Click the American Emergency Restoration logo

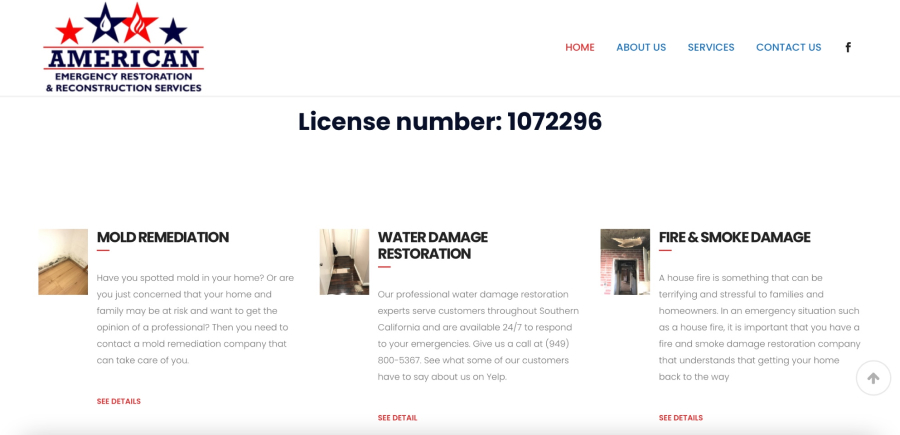click(123, 48)
